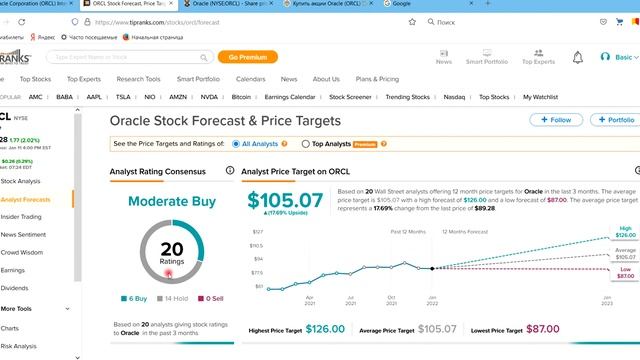Click the help icon next to All Analysts

tap(284, 144)
